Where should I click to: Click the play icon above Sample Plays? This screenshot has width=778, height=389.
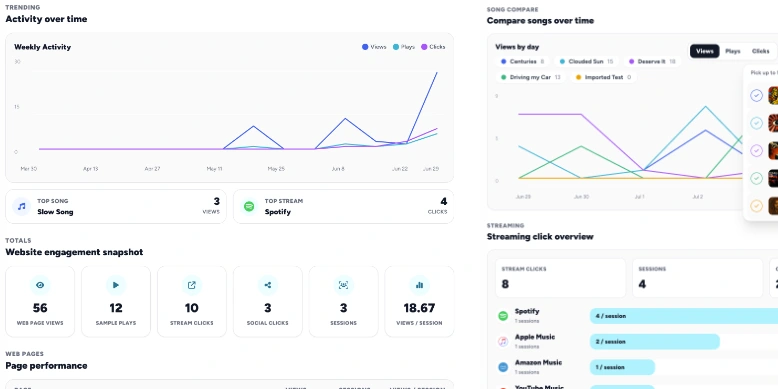point(116,285)
